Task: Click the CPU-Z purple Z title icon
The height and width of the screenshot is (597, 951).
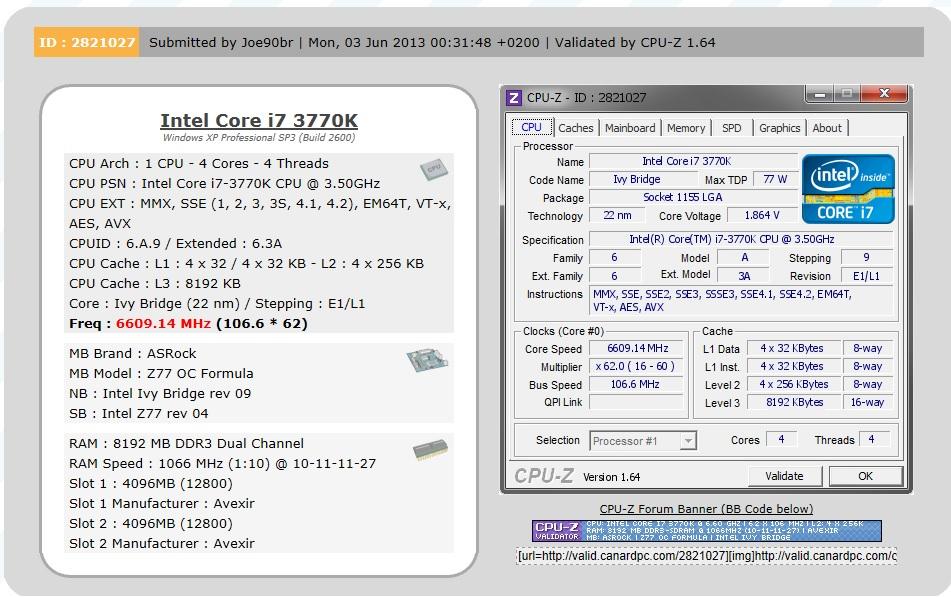Action: click(x=514, y=98)
